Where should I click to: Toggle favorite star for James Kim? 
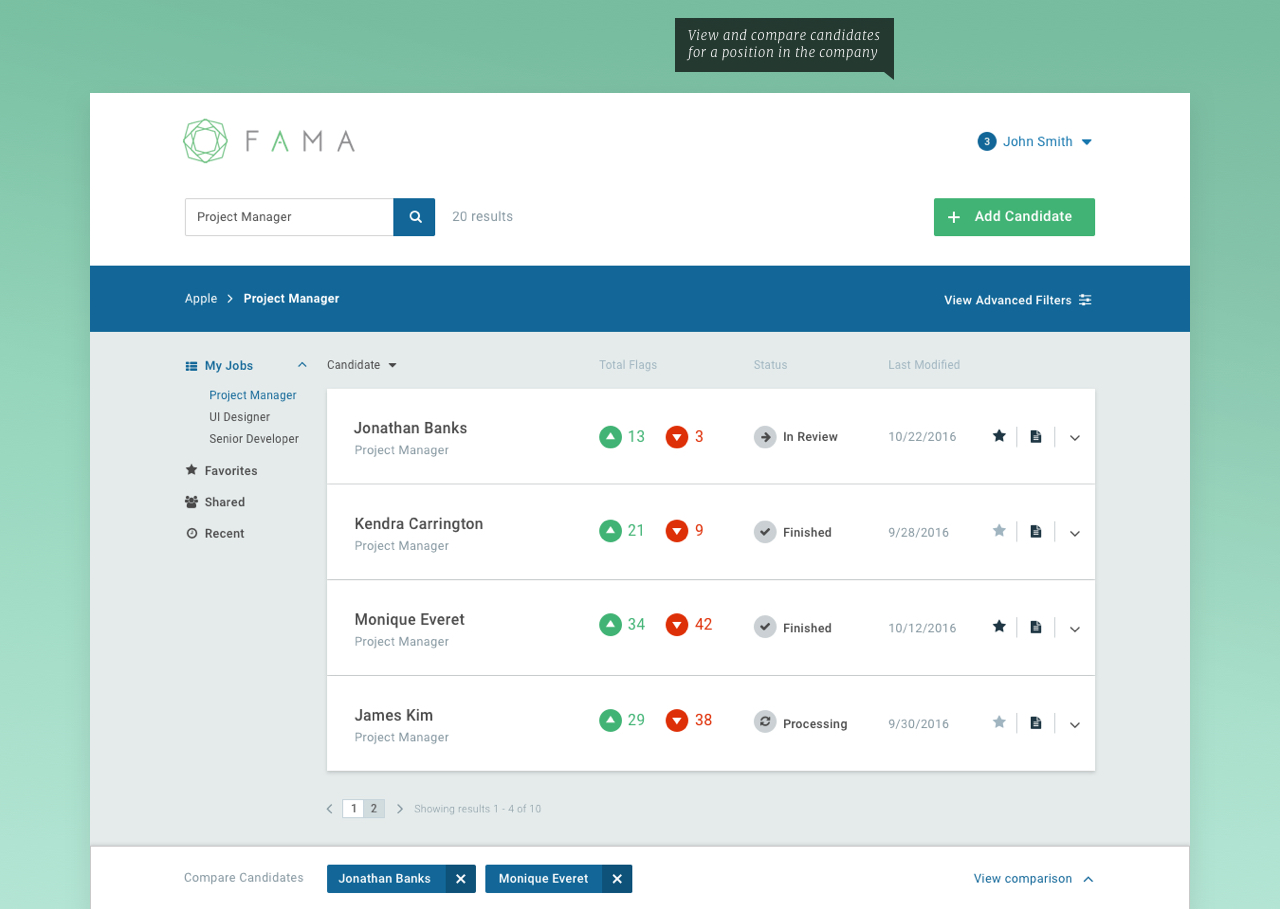point(999,722)
